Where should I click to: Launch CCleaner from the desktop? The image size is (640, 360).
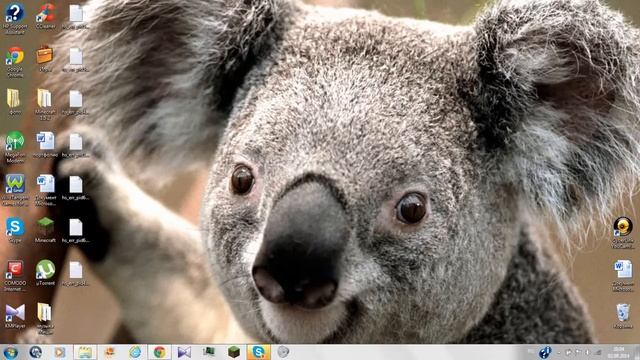point(45,16)
